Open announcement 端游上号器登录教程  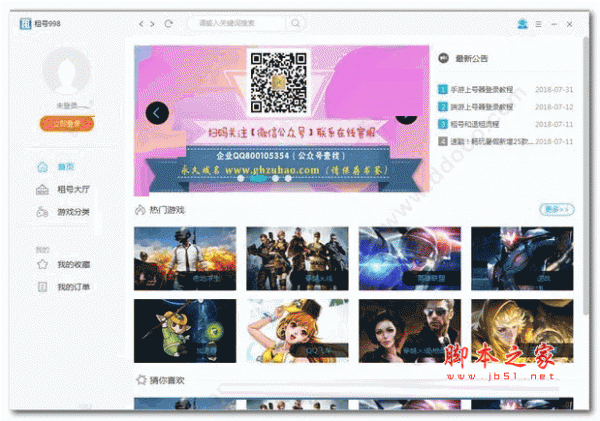pos(481,107)
